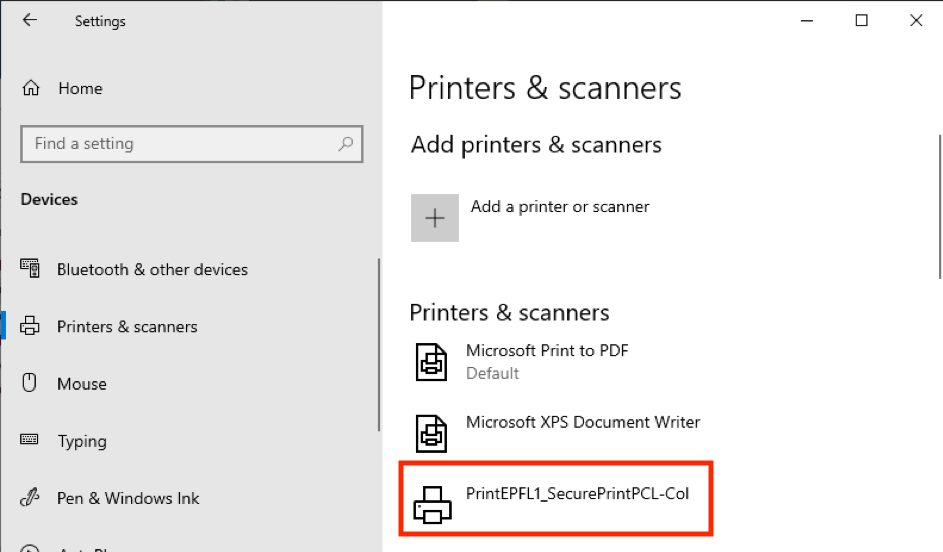Select PrintEPFL1_SecurePrintPCL-Col printer
The image size is (943, 552).
577,494
